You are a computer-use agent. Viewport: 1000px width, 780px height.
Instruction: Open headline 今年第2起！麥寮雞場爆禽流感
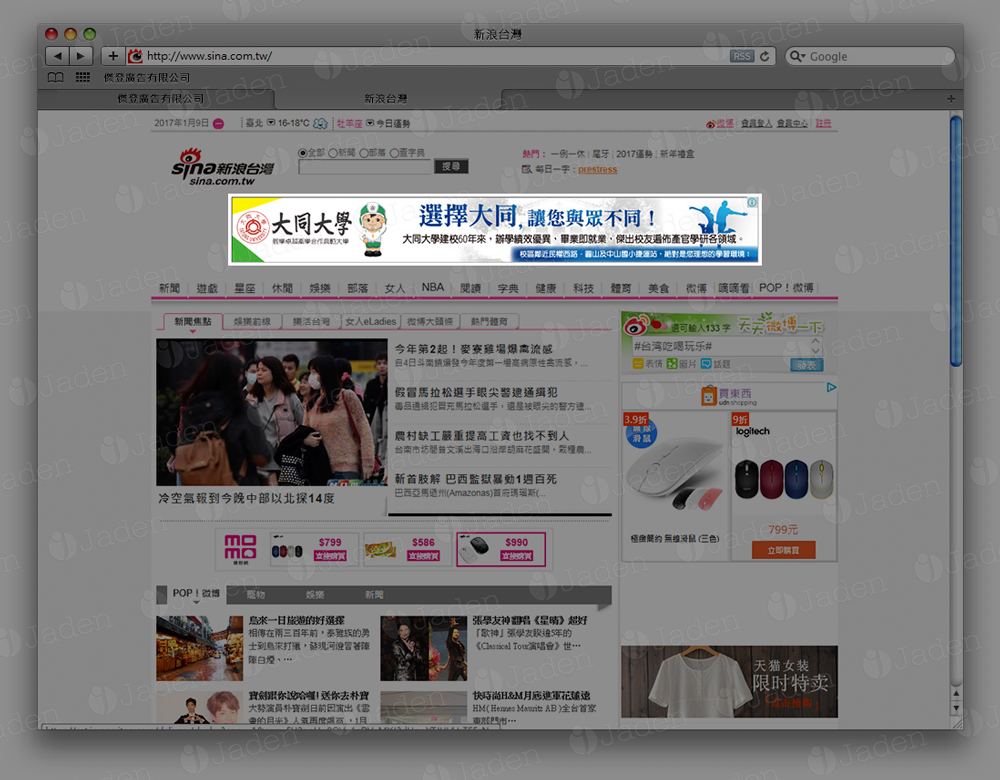coord(474,349)
